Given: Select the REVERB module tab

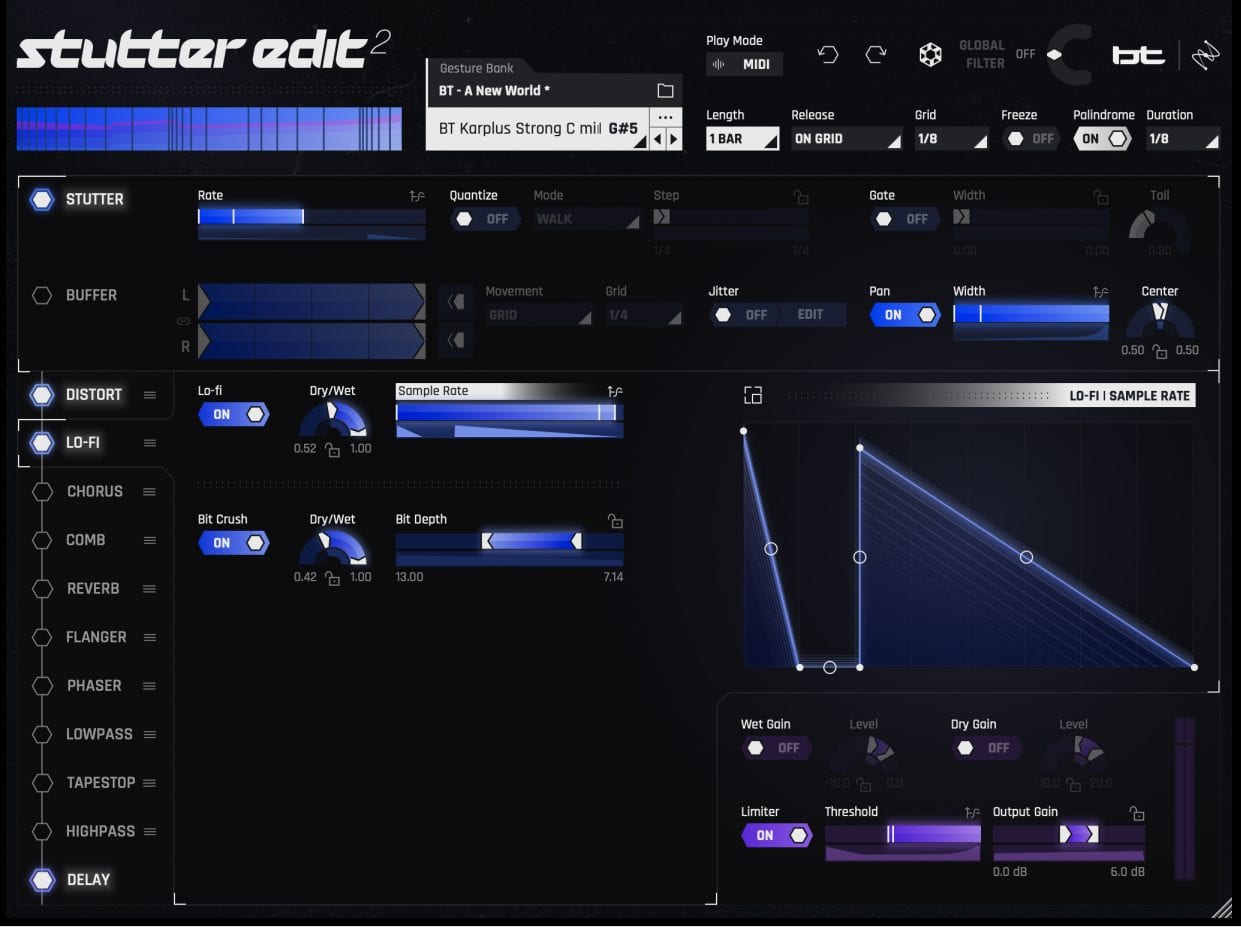Looking at the screenshot, I should pyautogui.click(x=92, y=589).
